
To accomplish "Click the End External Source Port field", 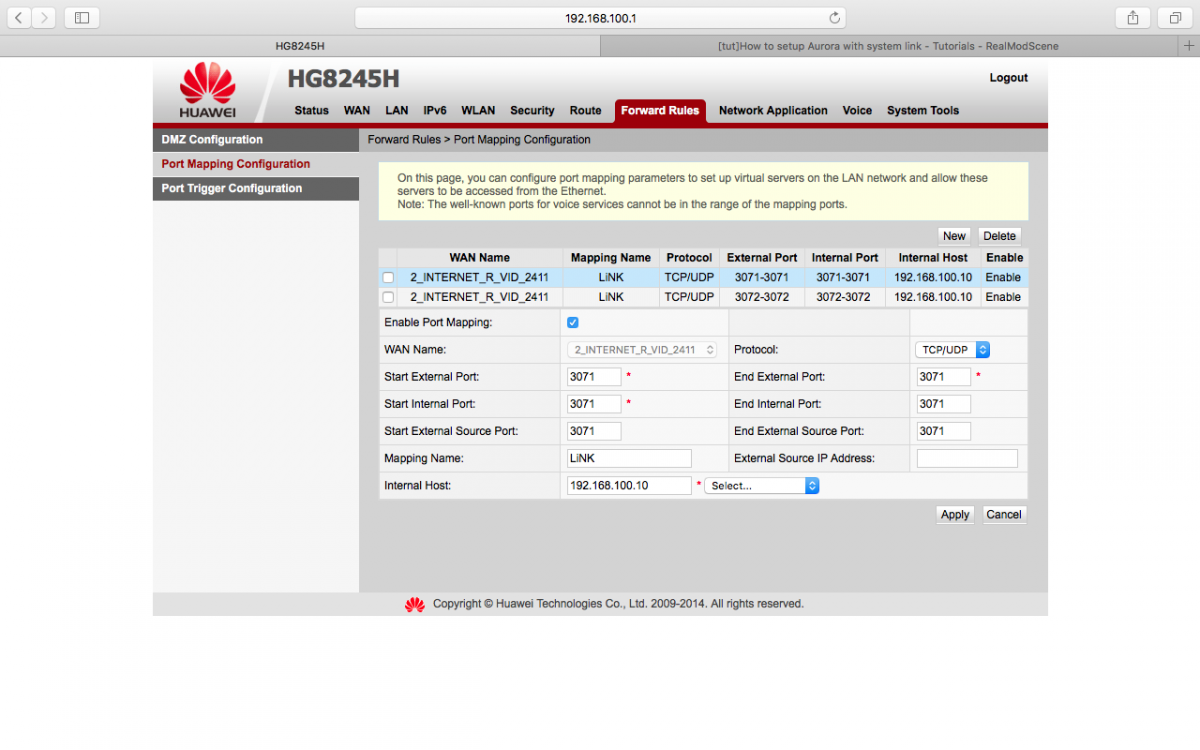I will coord(944,431).
